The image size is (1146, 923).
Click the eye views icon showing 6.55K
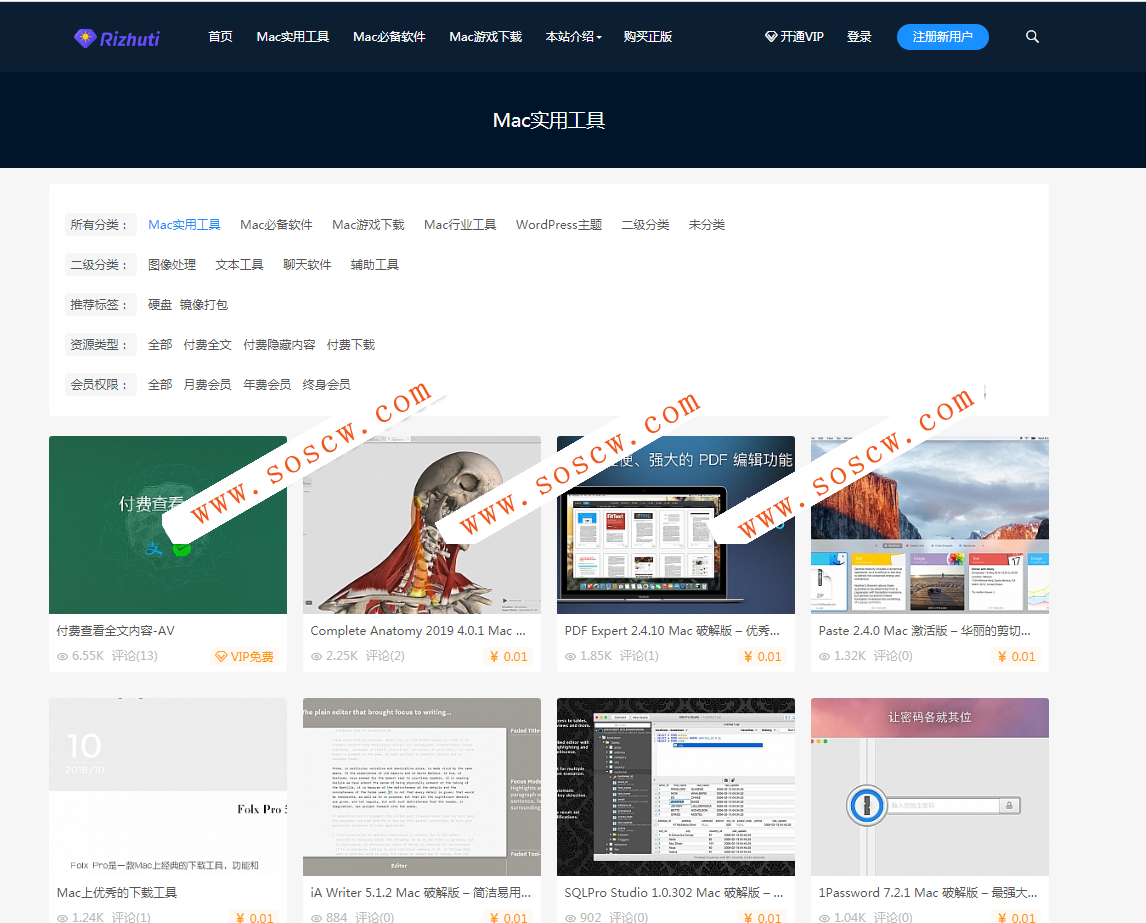click(63, 656)
